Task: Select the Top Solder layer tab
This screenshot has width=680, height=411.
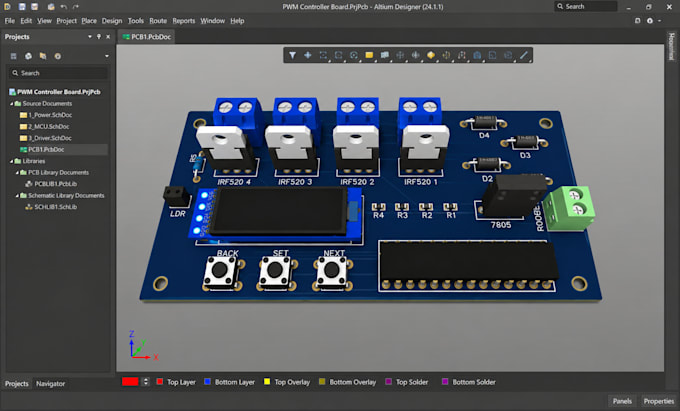Action: tap(407, 382)
